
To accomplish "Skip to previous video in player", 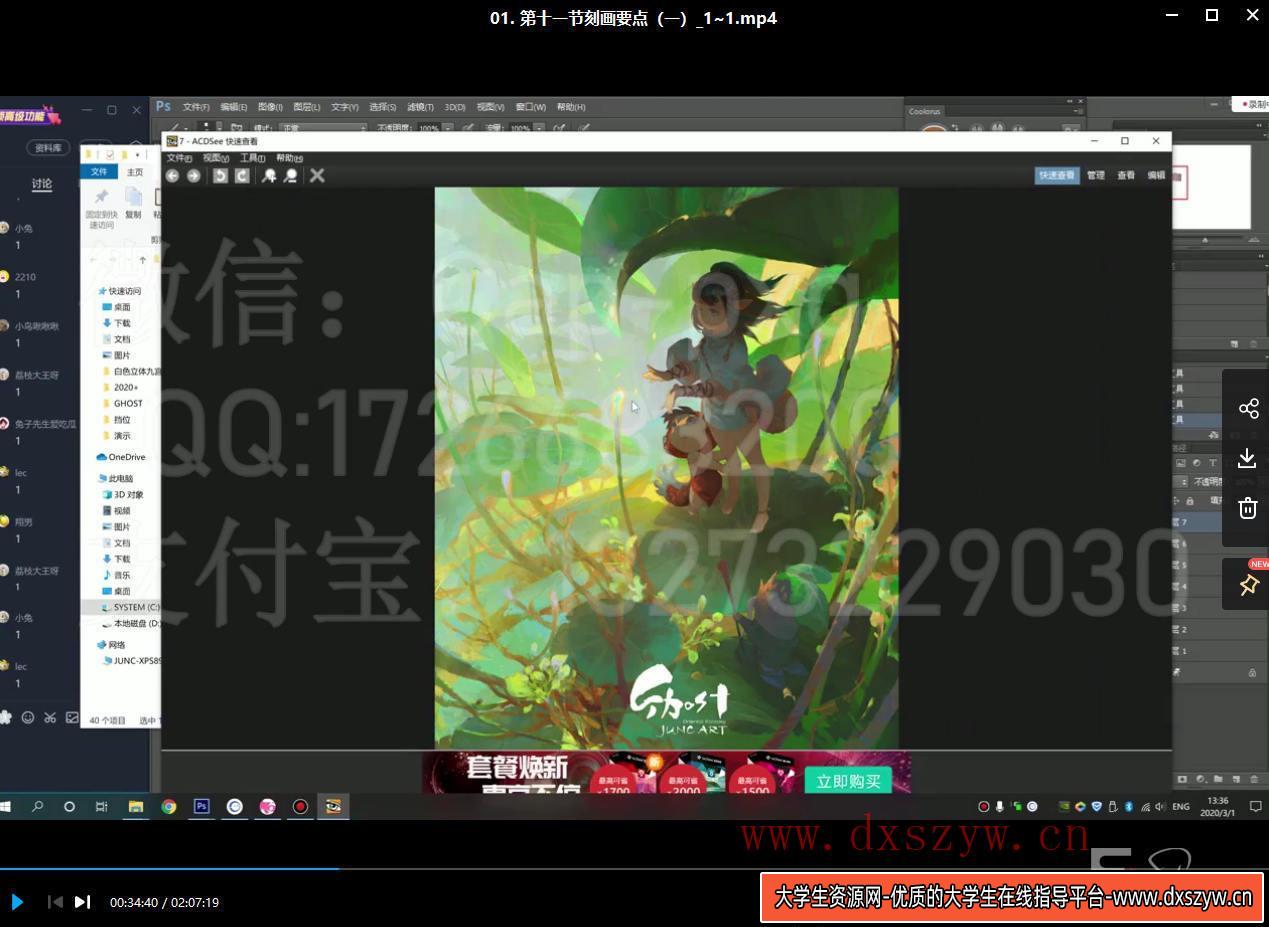I will [55, 902].
